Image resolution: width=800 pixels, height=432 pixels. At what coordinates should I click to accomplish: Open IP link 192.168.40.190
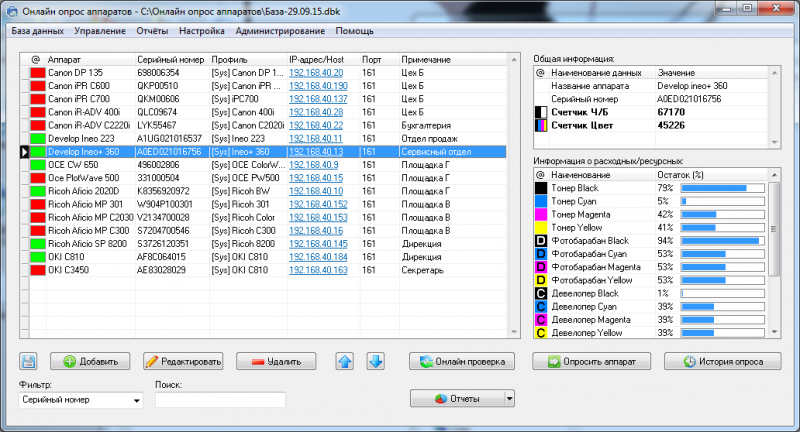pos(318,86)
